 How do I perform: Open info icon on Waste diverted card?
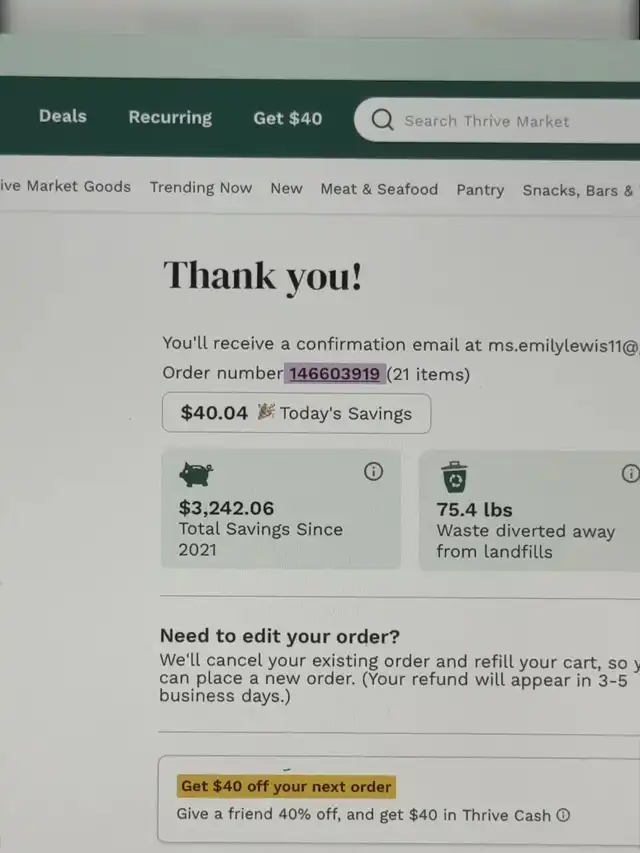click(631, 473)
